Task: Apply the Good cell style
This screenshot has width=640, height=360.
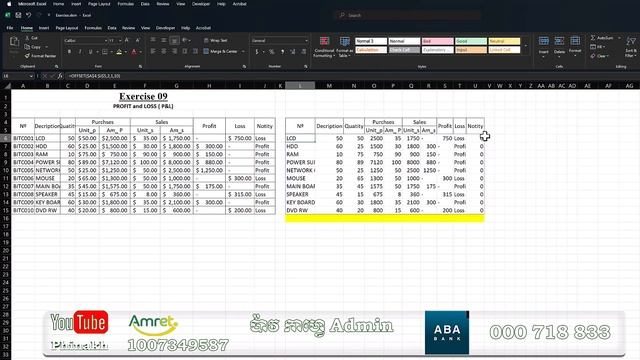Action: point(471,41)
